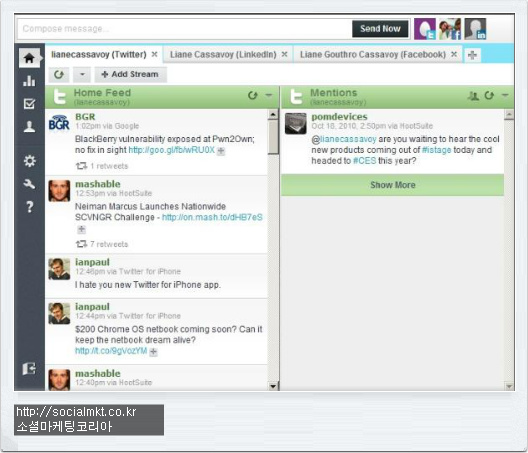Select the LinkedIn profile avatar

tap(475, 29)
